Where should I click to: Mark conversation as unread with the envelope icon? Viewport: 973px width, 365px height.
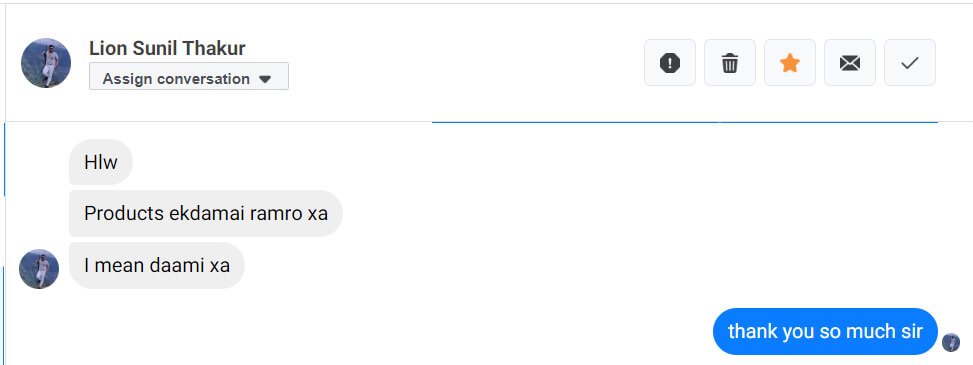pos(850,63)
